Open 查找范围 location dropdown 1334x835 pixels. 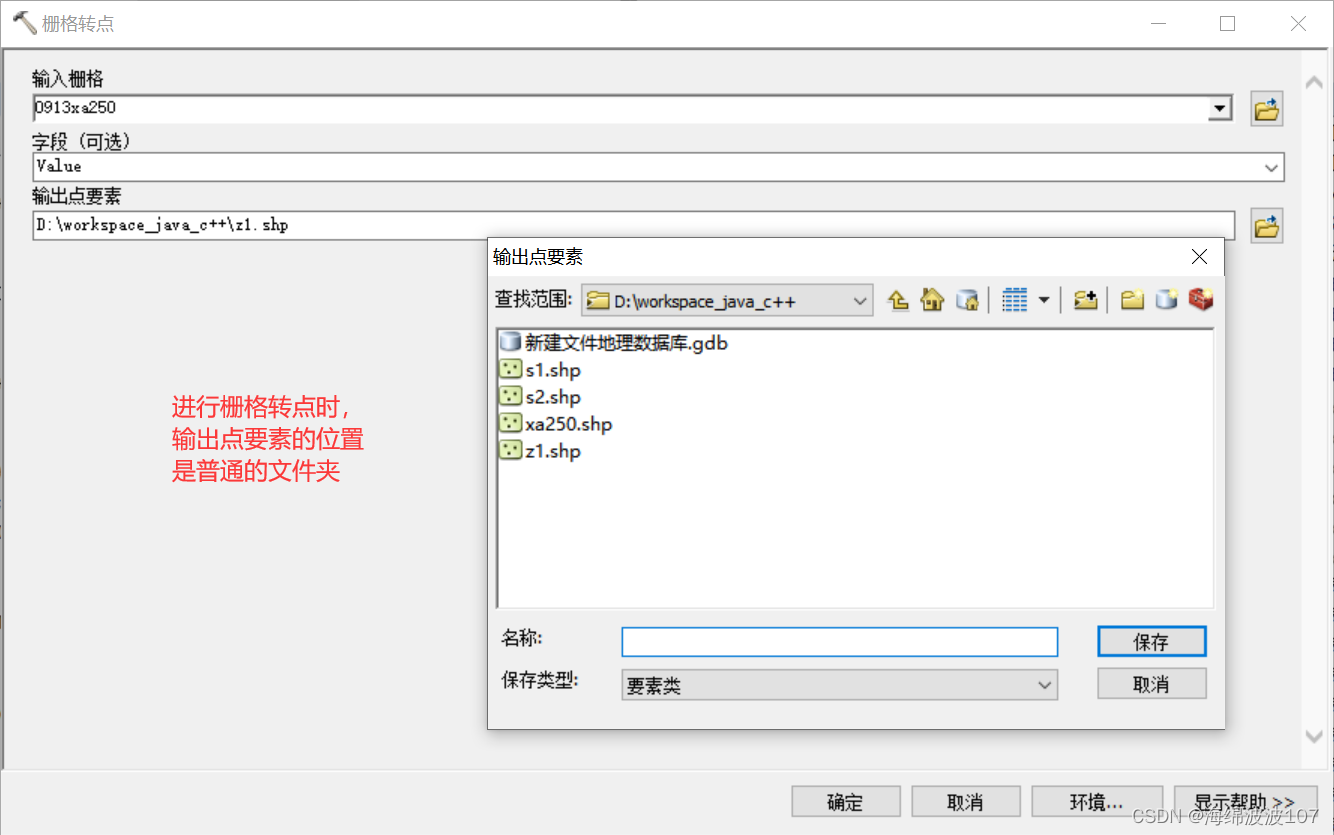727,300
